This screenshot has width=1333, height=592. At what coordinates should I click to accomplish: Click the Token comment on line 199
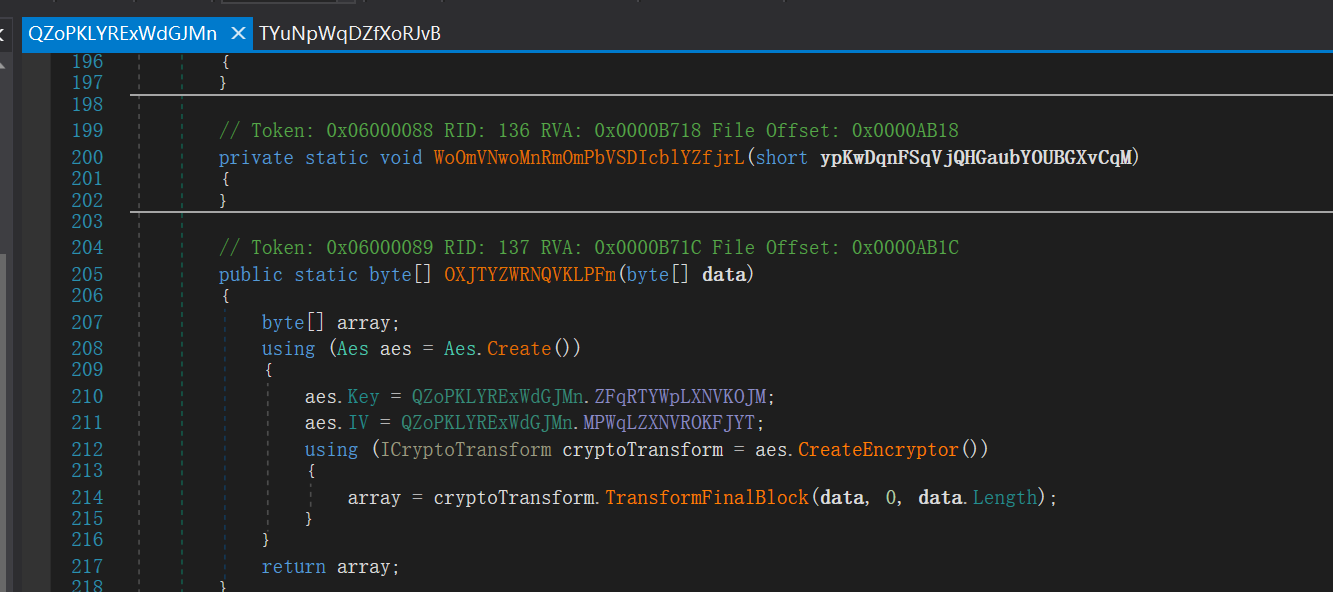589,131
